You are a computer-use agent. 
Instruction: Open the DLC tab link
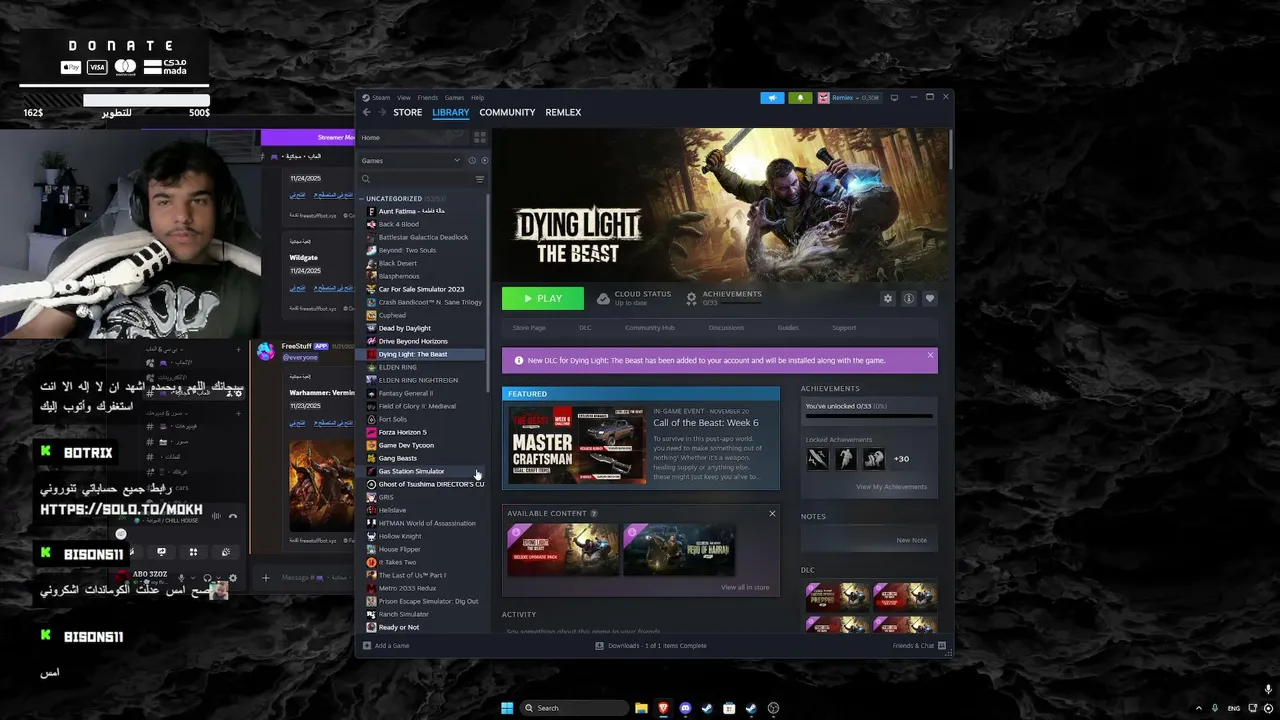coord(585,328)
